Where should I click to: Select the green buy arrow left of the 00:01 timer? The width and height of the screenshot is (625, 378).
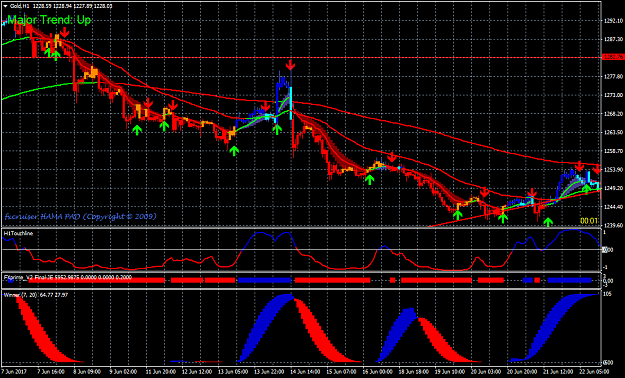point(548,222)
